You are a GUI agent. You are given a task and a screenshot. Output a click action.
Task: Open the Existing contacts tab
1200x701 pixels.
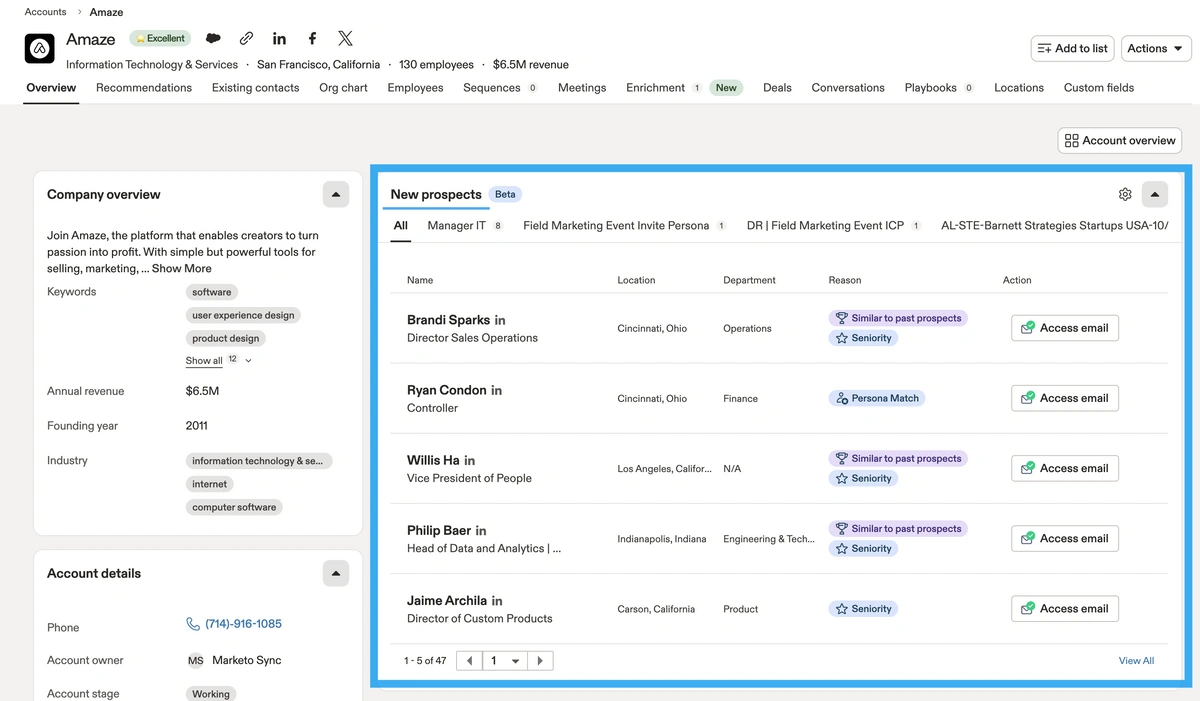coord(255,88)
